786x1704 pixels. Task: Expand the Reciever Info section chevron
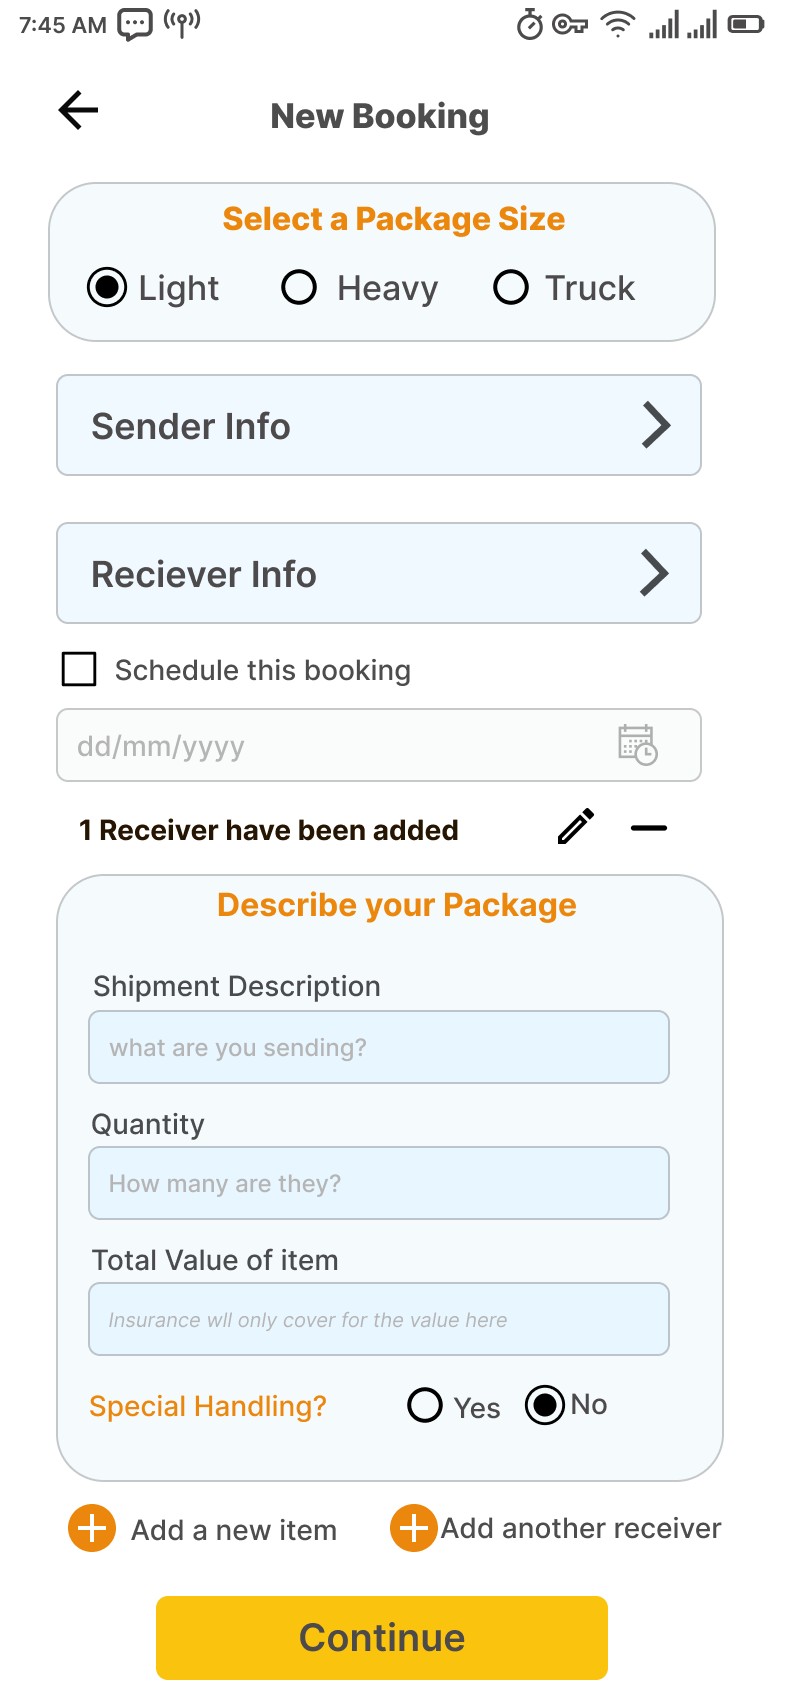point(654,573)
